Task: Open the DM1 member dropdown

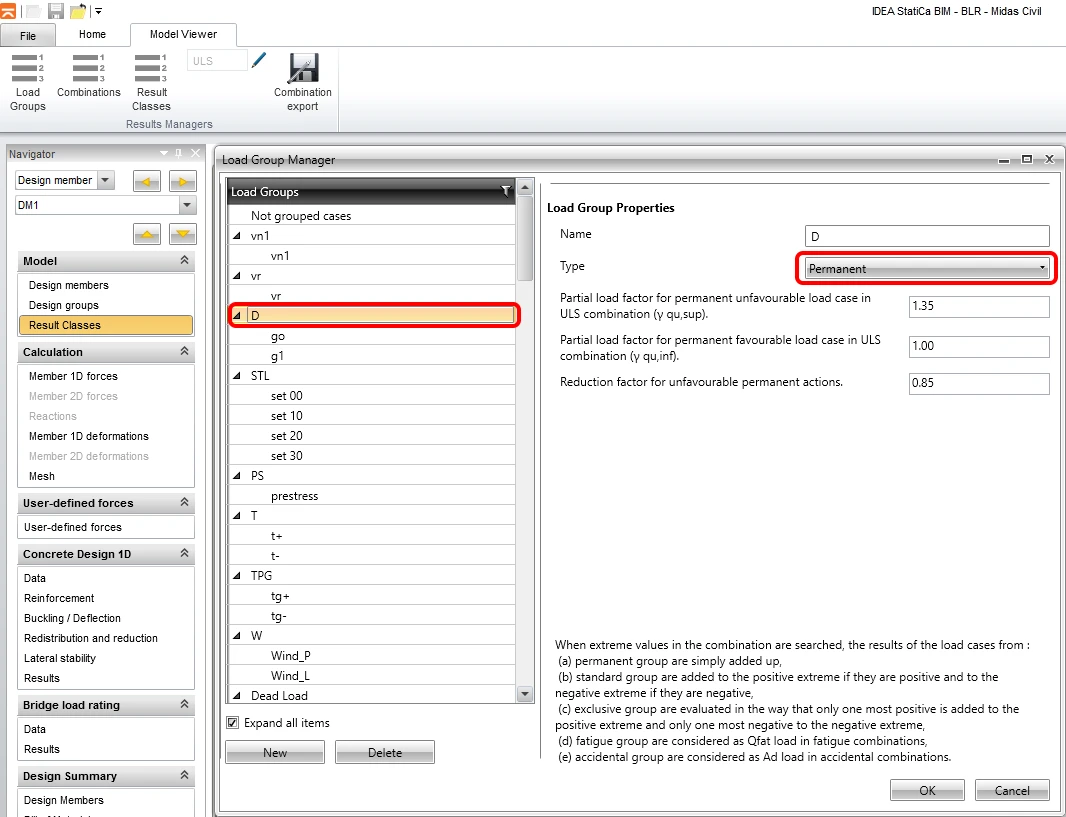Action: pos(187,205)
